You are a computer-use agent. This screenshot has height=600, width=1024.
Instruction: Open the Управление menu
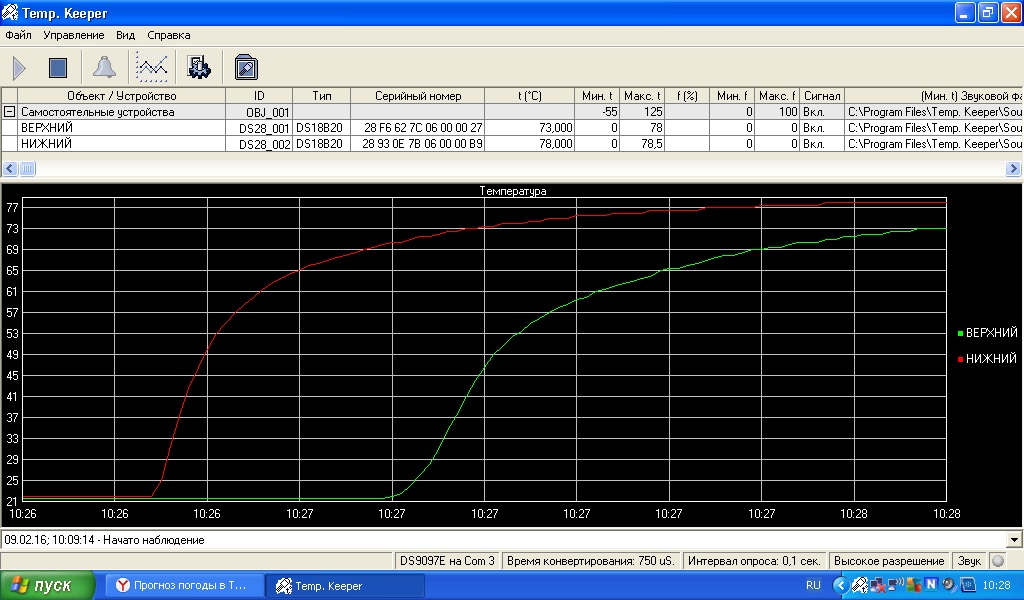(x=74, y=35)
